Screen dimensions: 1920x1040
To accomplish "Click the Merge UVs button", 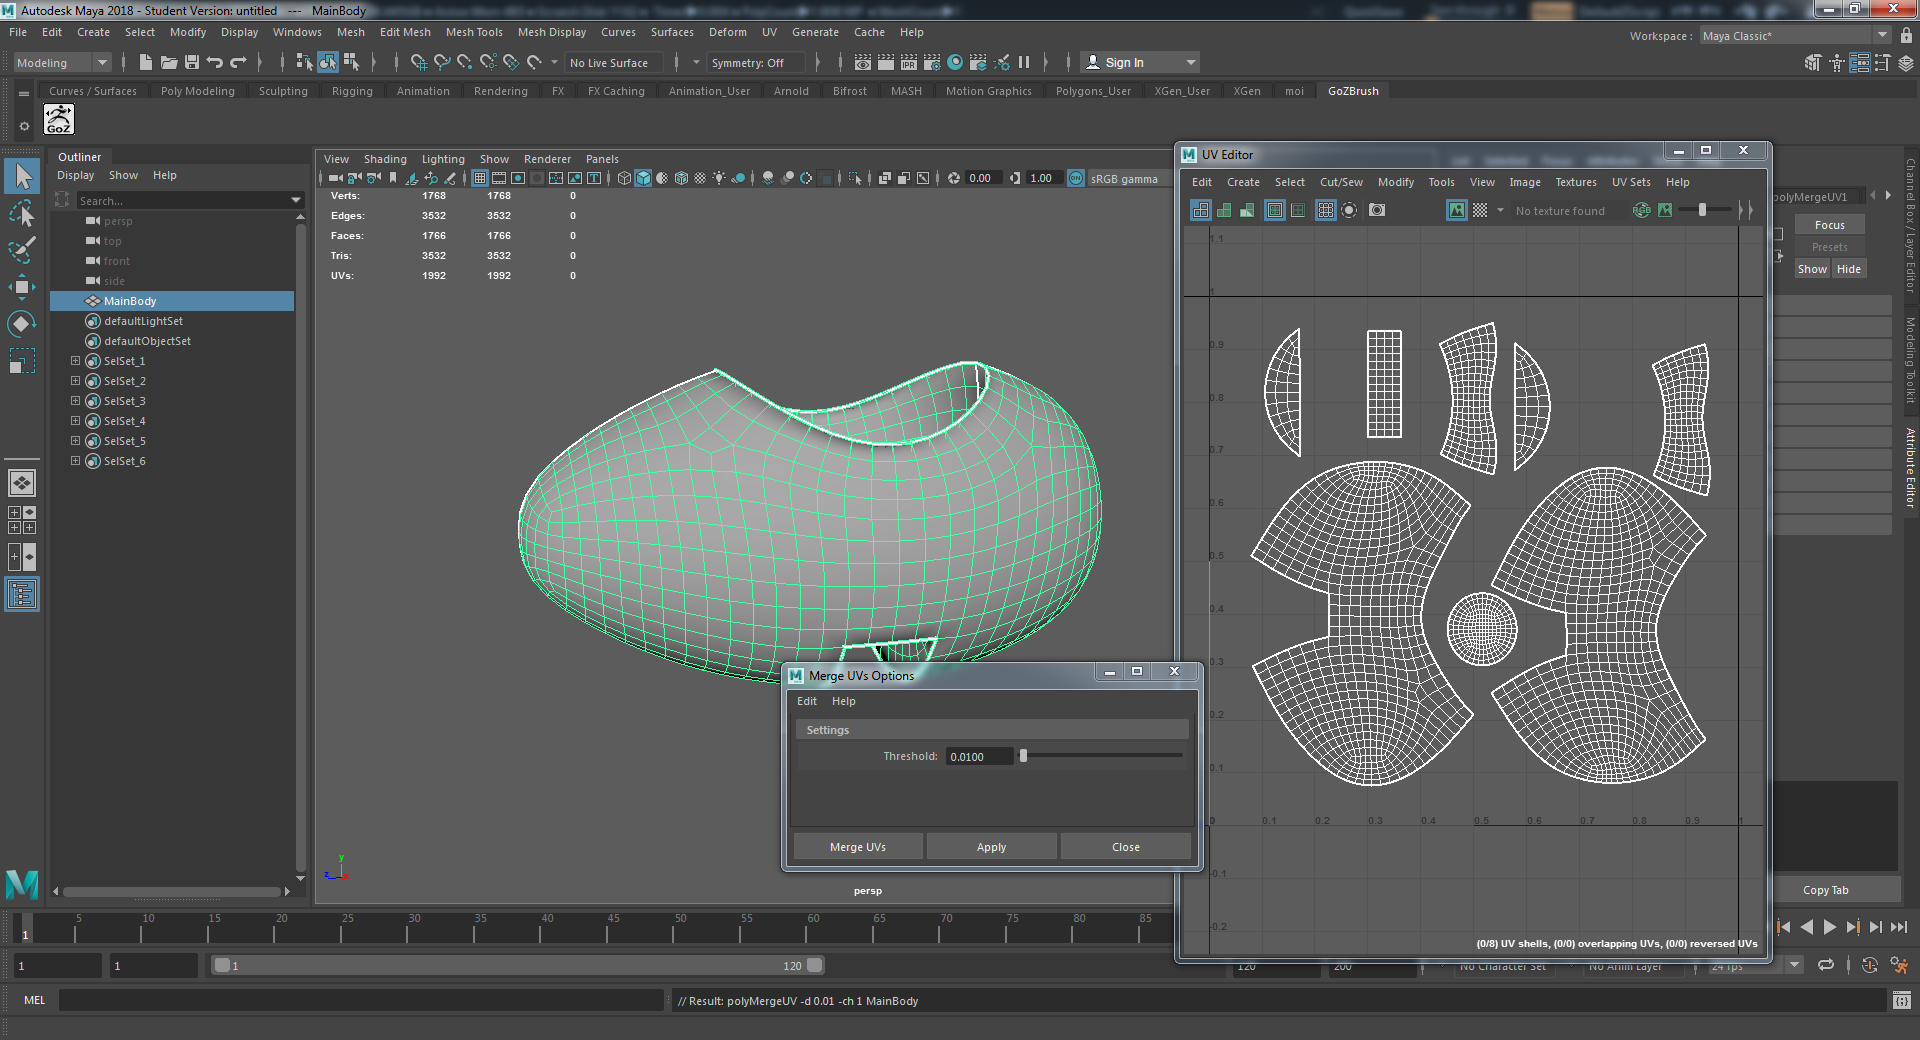I will tap(858, 847).
